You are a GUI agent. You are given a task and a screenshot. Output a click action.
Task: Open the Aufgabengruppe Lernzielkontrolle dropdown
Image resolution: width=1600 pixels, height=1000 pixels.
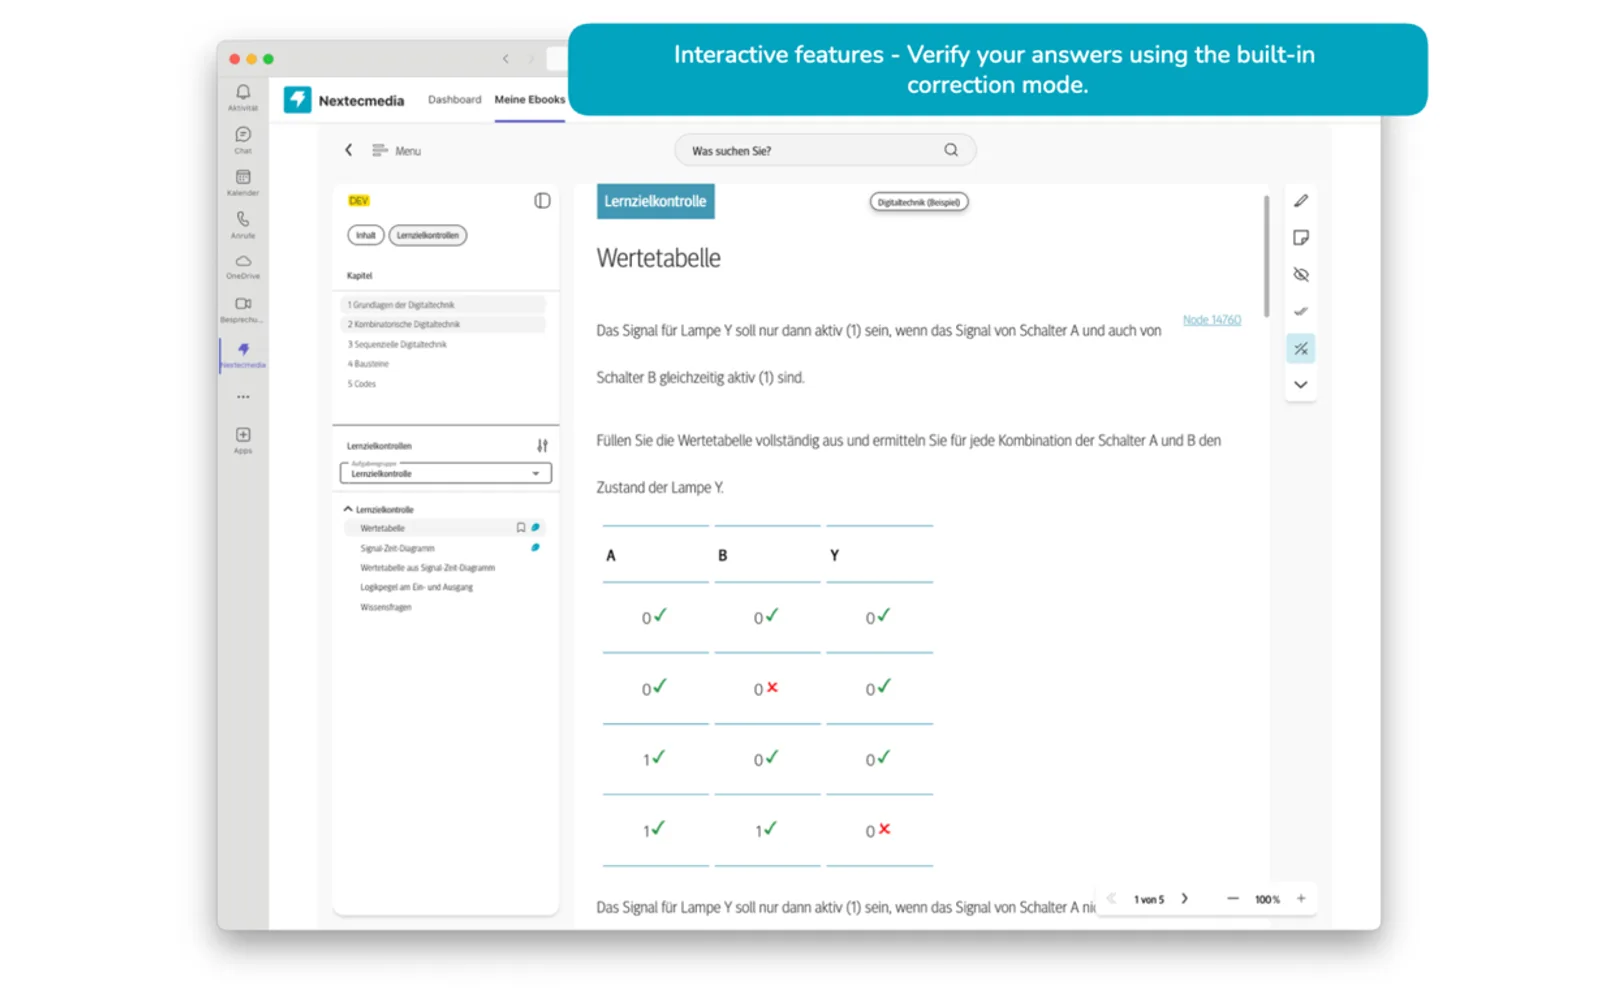point(446,472)
